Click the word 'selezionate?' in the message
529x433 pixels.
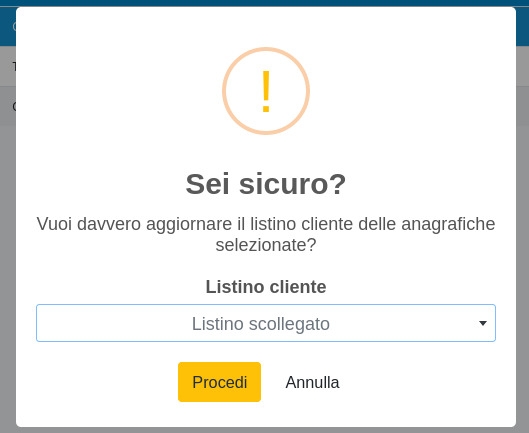(x=266, y=244)
